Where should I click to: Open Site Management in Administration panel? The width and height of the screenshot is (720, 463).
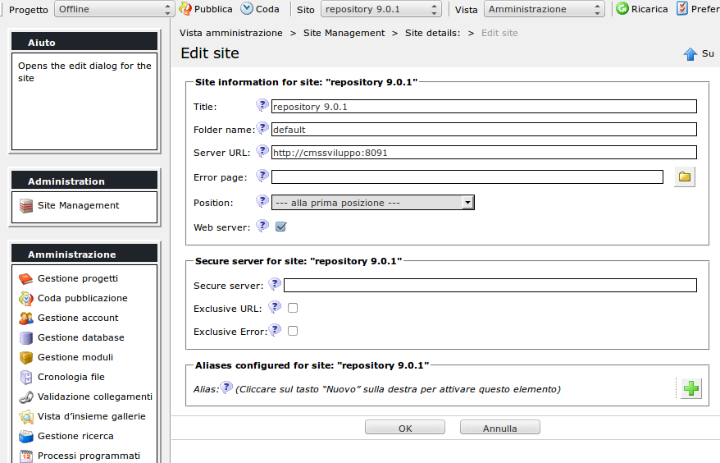[x=78, y=206]
